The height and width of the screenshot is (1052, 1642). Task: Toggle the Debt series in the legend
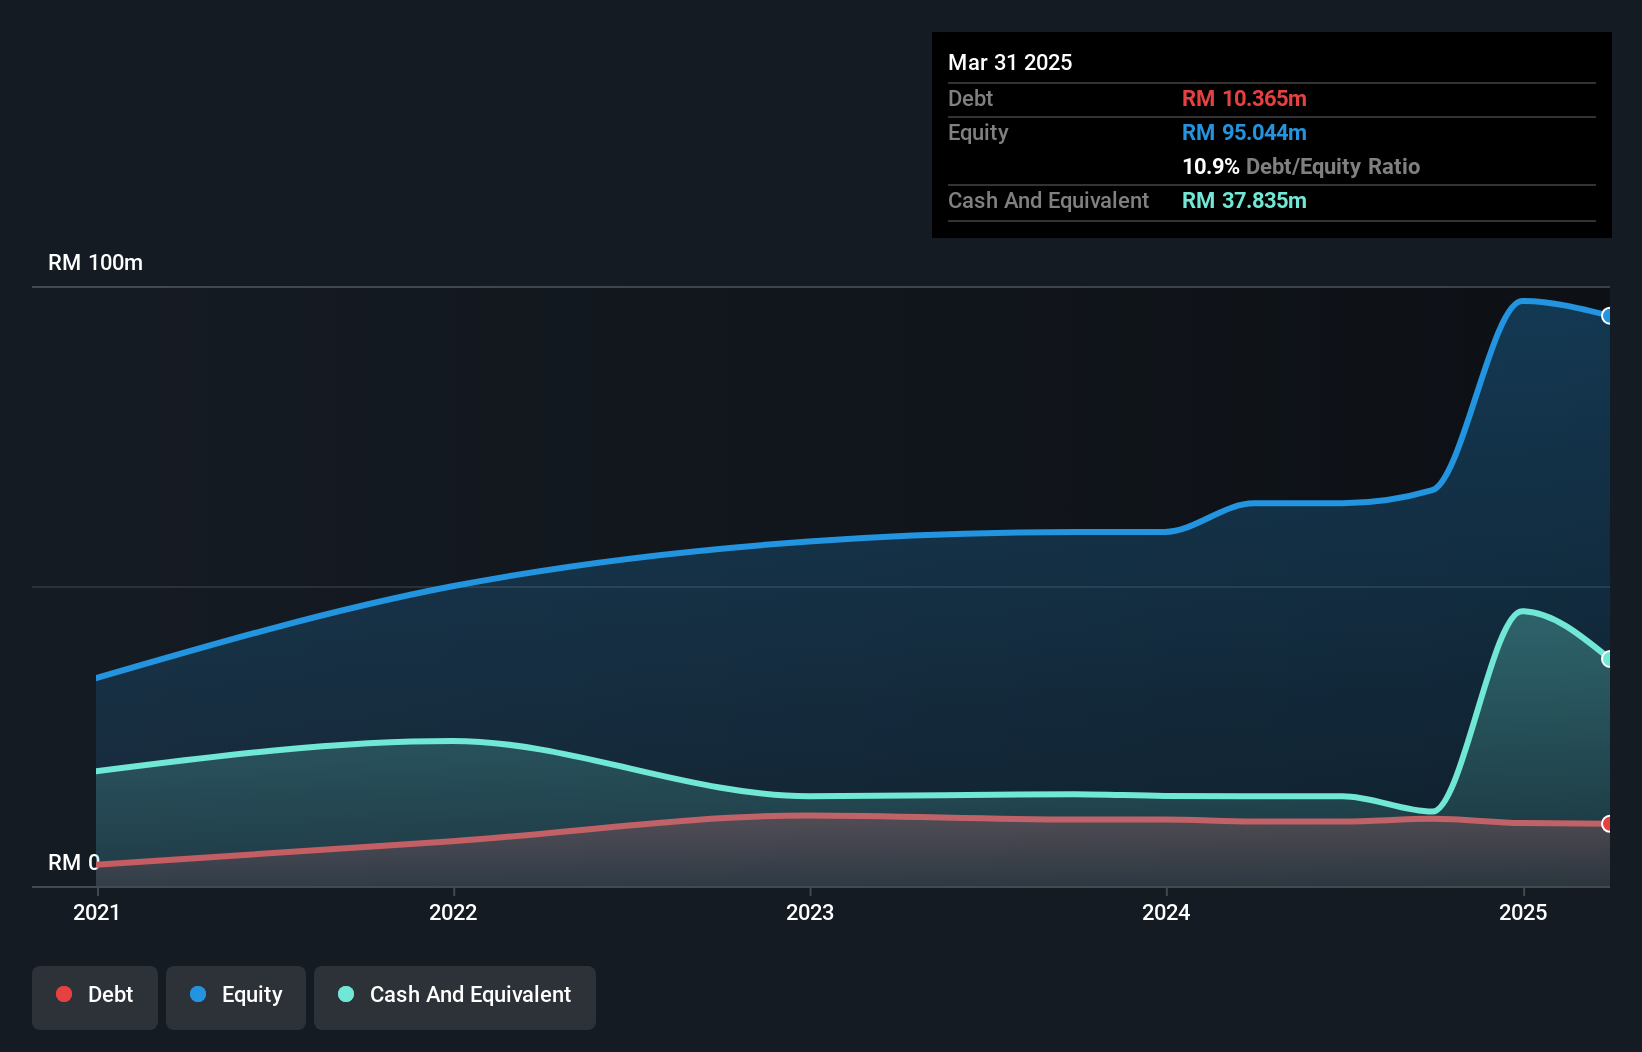tap(94, 995)
